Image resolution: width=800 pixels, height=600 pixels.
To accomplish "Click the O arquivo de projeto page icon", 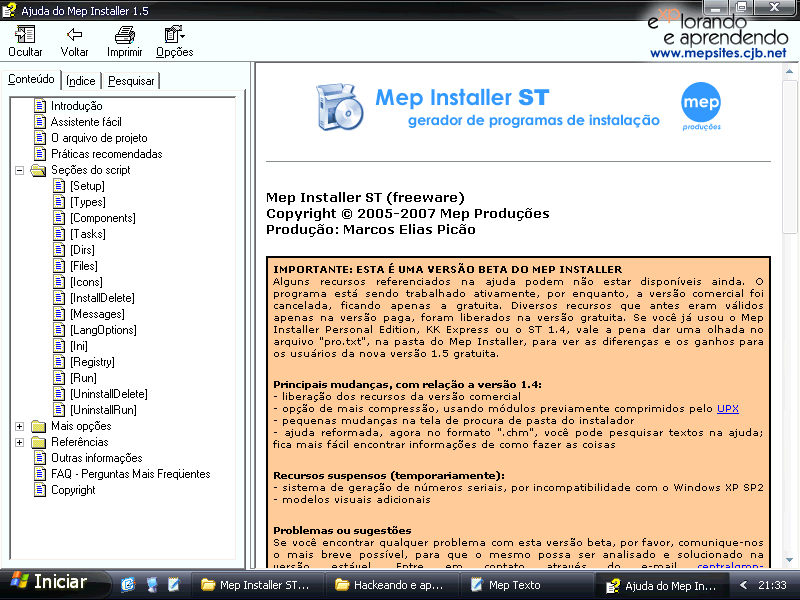I will [x=40, y=138].
